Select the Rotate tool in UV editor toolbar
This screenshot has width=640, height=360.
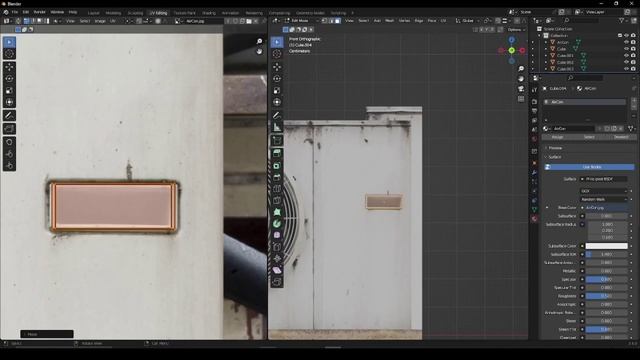coord(9,79)
